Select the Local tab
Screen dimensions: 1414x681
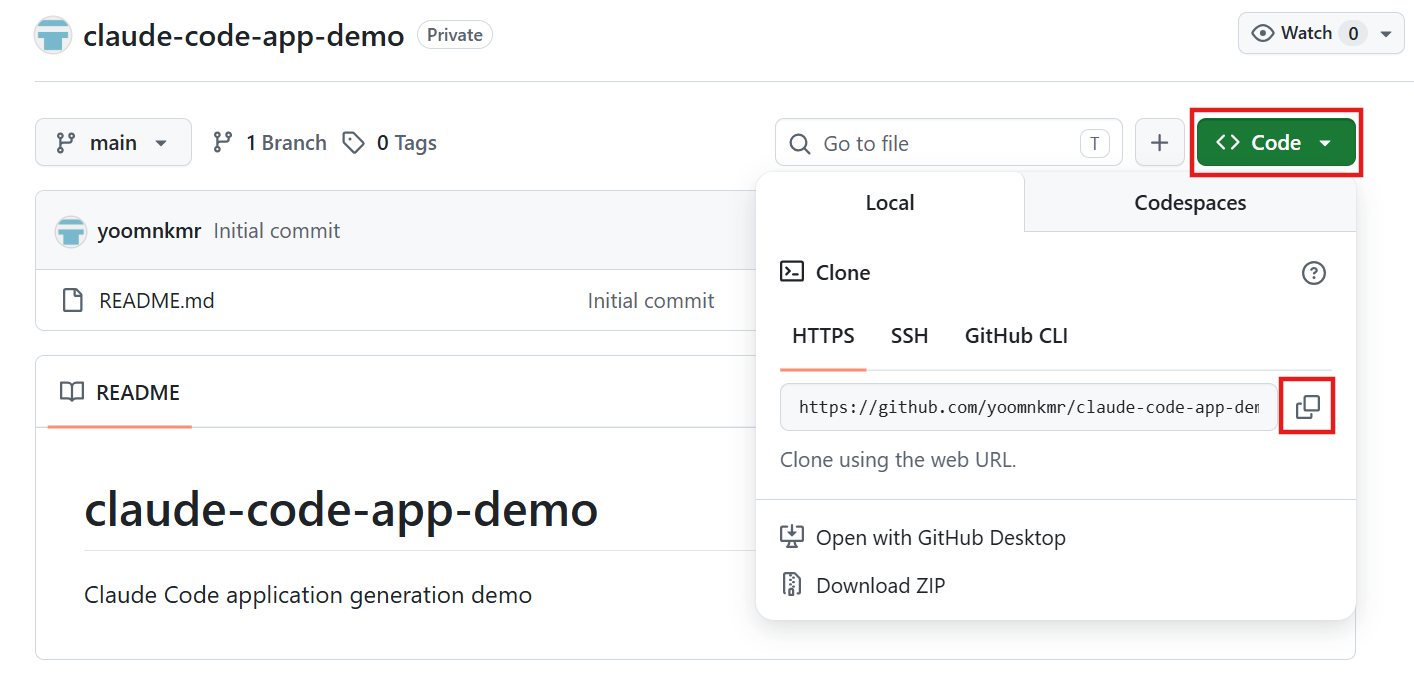pyautogui.click(x=890, y=203)
